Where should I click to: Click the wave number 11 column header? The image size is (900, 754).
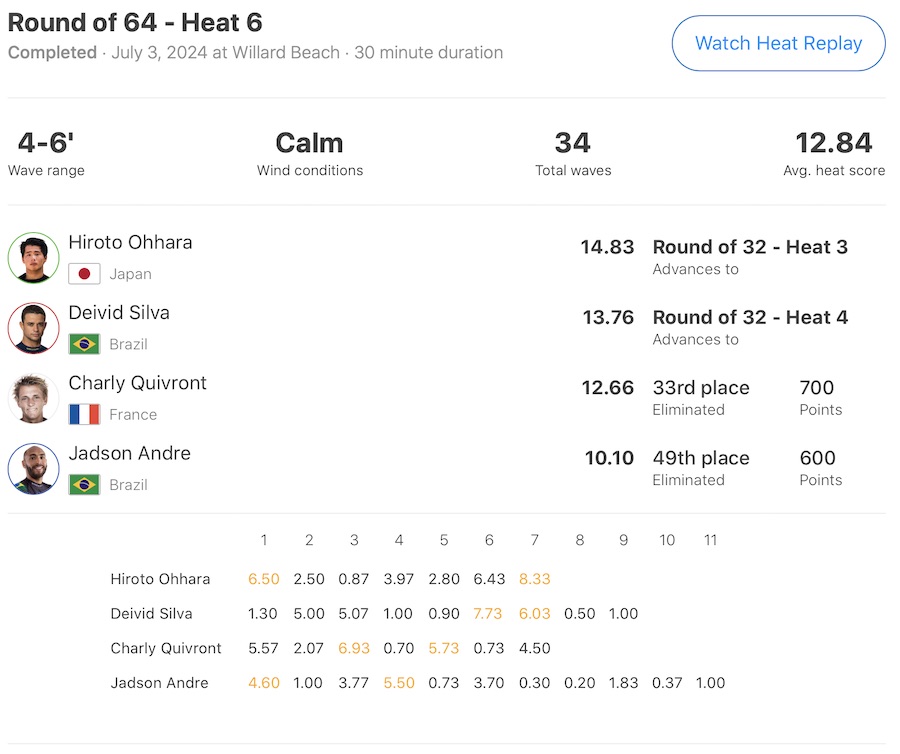coord(710,540)
